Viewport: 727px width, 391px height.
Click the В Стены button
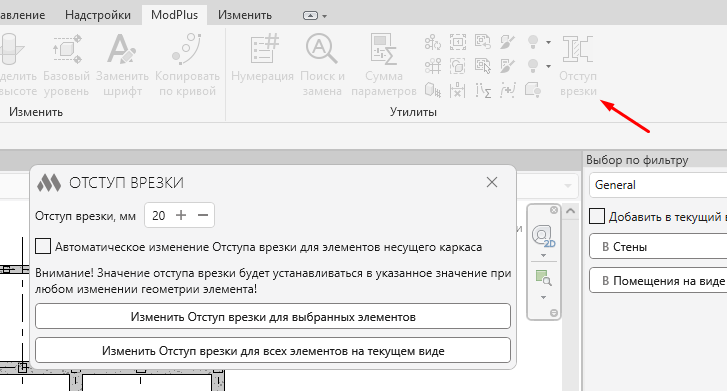tap(658, 246)
